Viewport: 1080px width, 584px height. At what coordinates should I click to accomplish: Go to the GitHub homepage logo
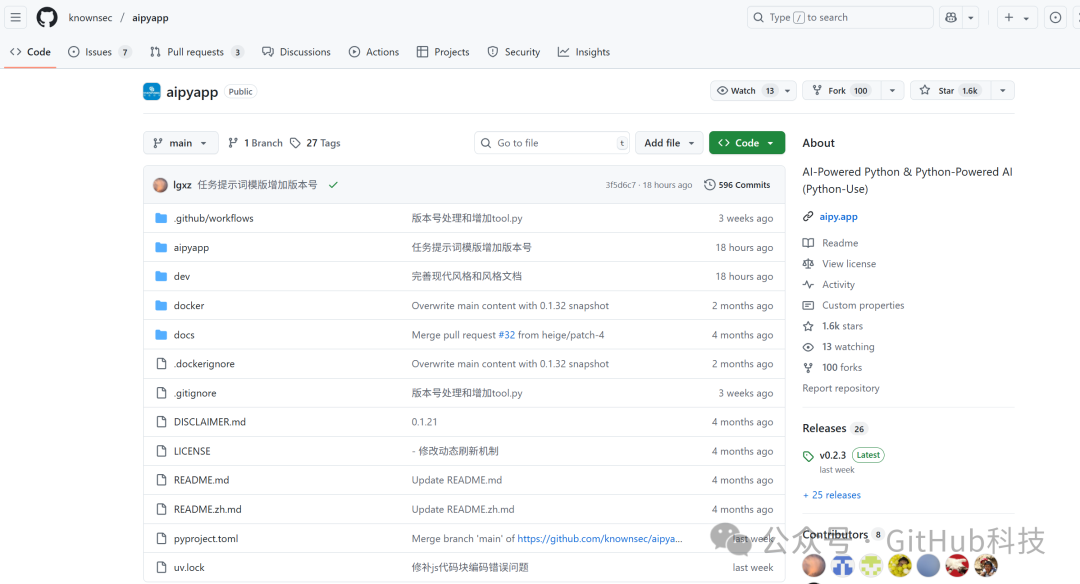47,17
